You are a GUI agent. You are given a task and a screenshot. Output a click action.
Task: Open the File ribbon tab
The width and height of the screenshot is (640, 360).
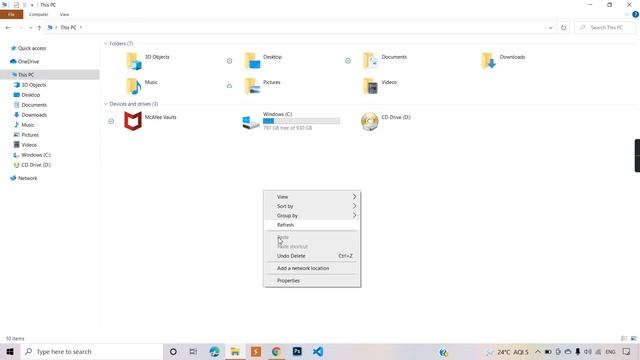(x=11, y=14)
